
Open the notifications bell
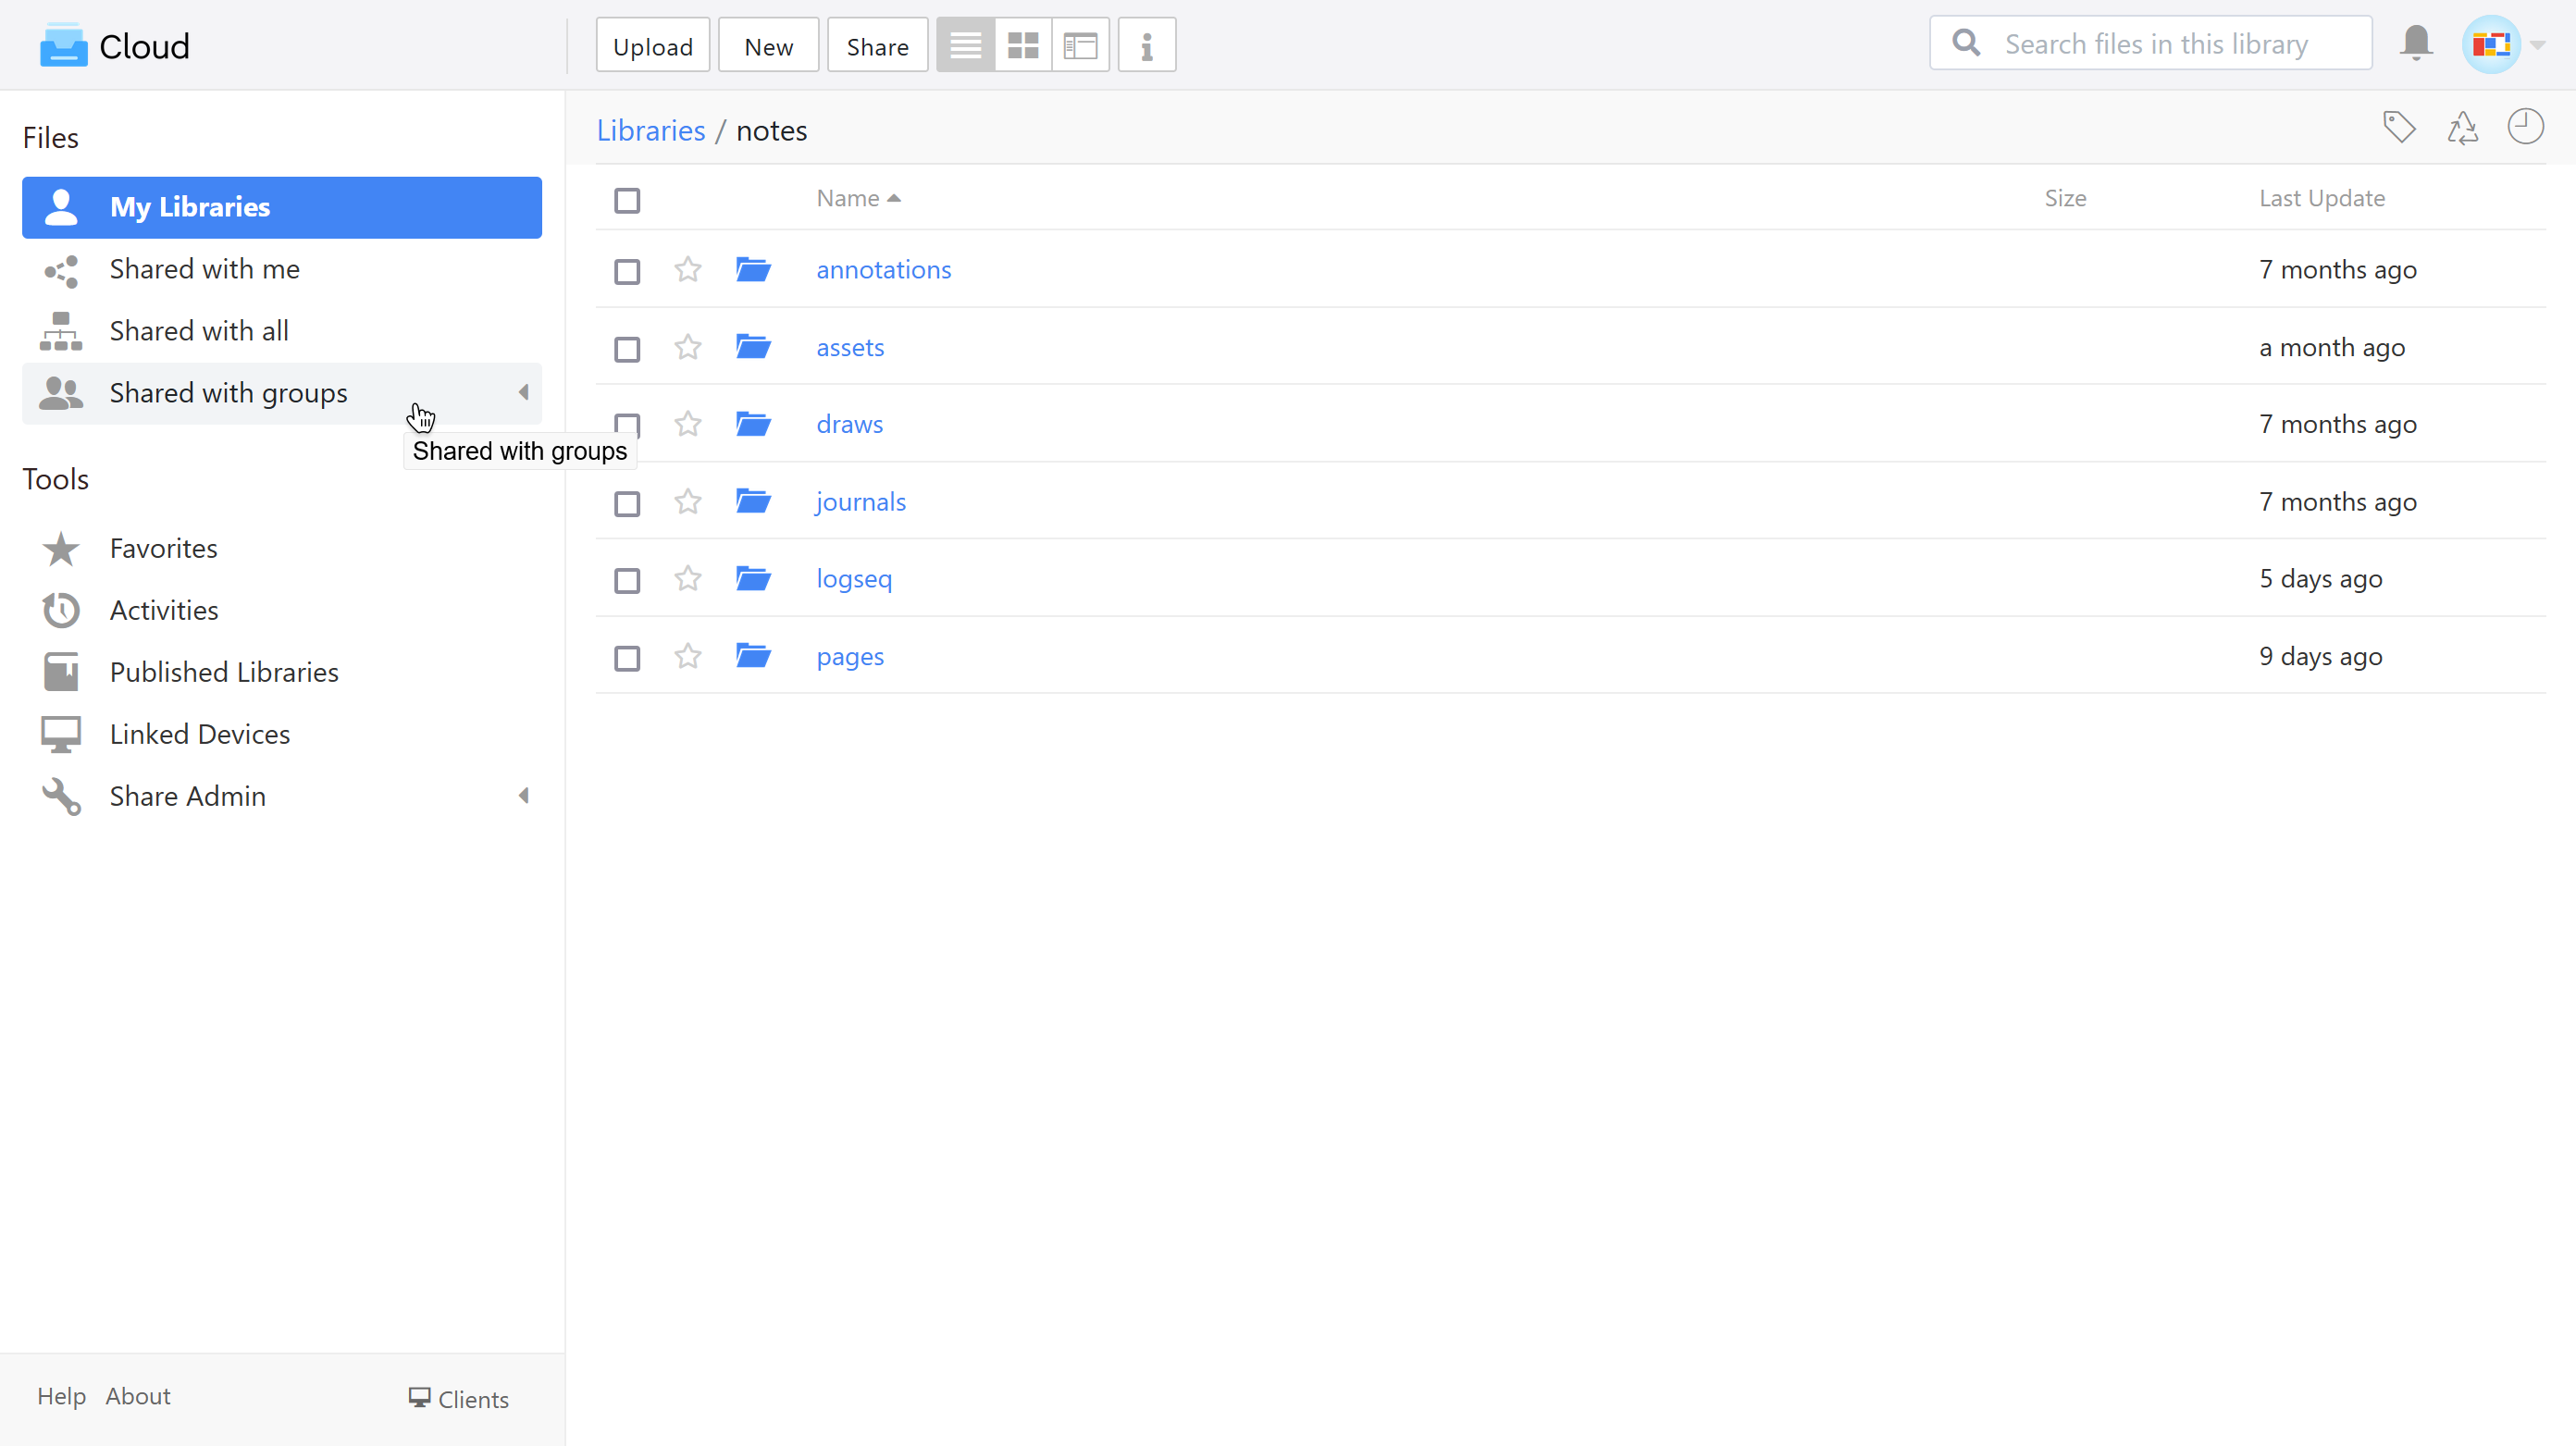(2416, 44)
